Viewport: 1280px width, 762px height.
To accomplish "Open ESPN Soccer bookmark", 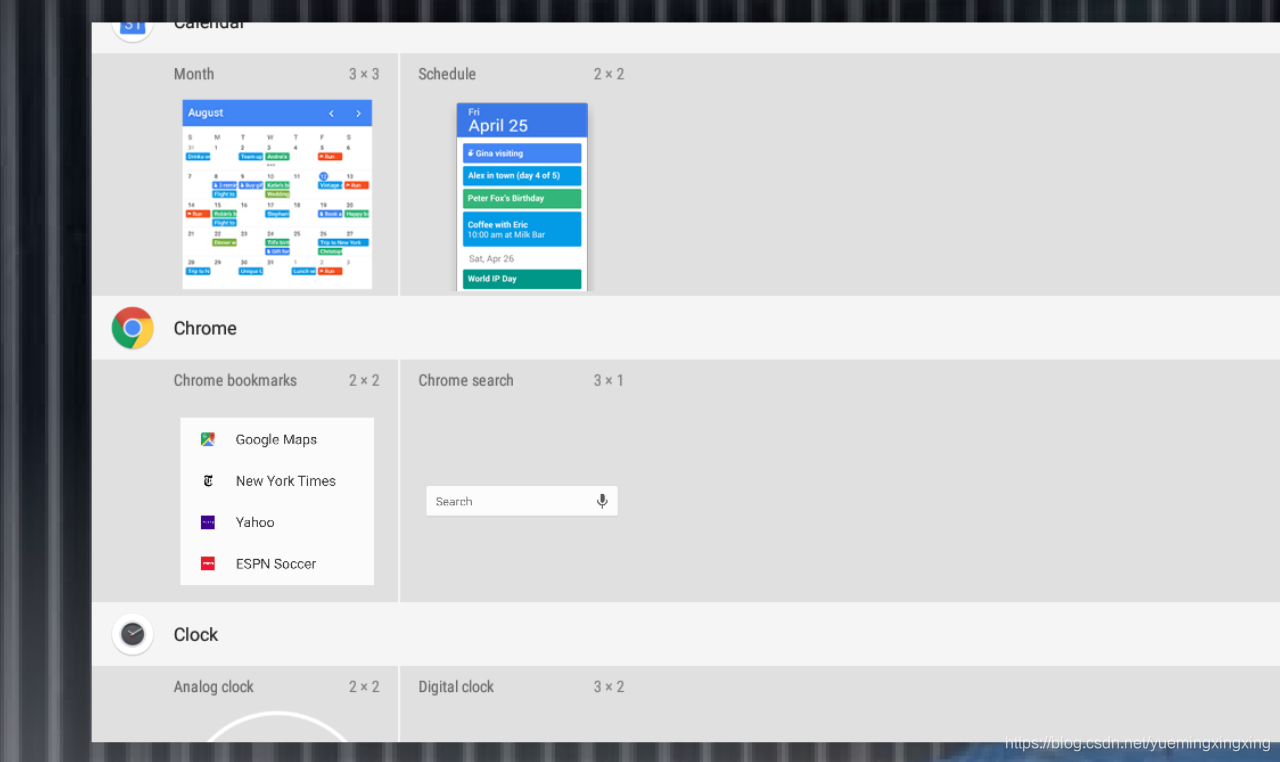I will pos(277,563).
